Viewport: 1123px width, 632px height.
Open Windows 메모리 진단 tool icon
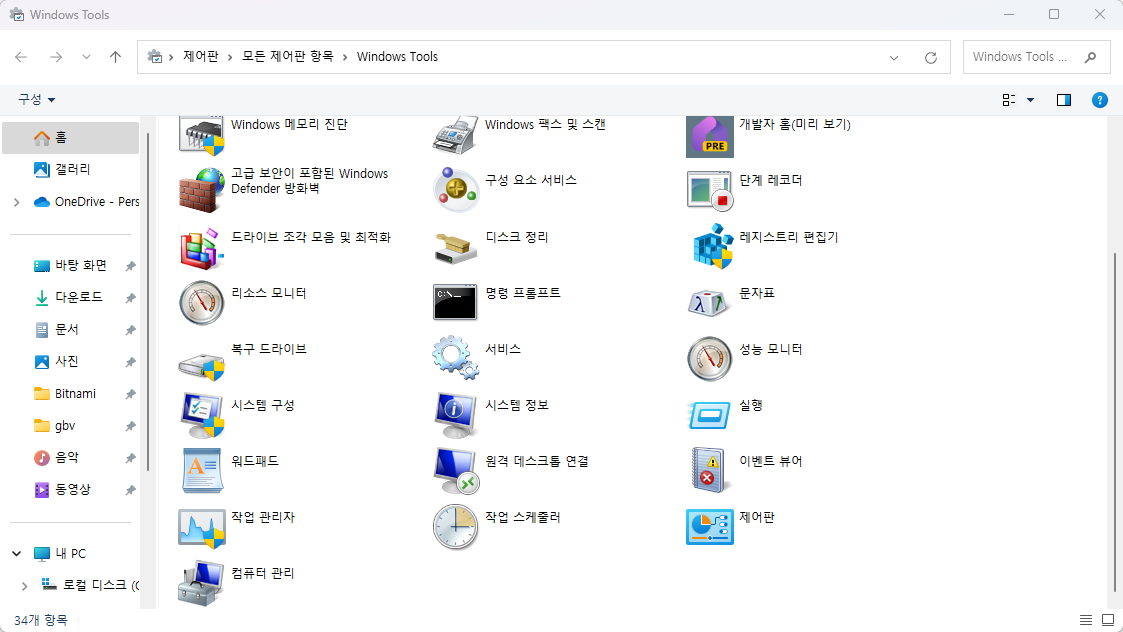click(x=201, y=135)
